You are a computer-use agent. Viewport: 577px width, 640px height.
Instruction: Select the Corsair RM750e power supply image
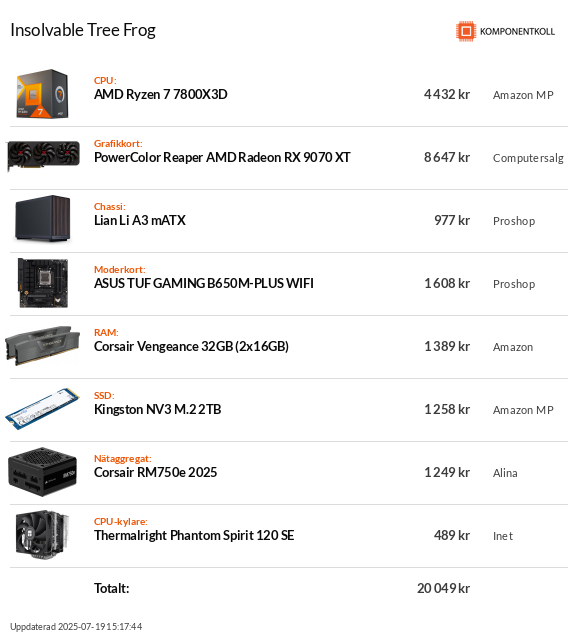42,472
